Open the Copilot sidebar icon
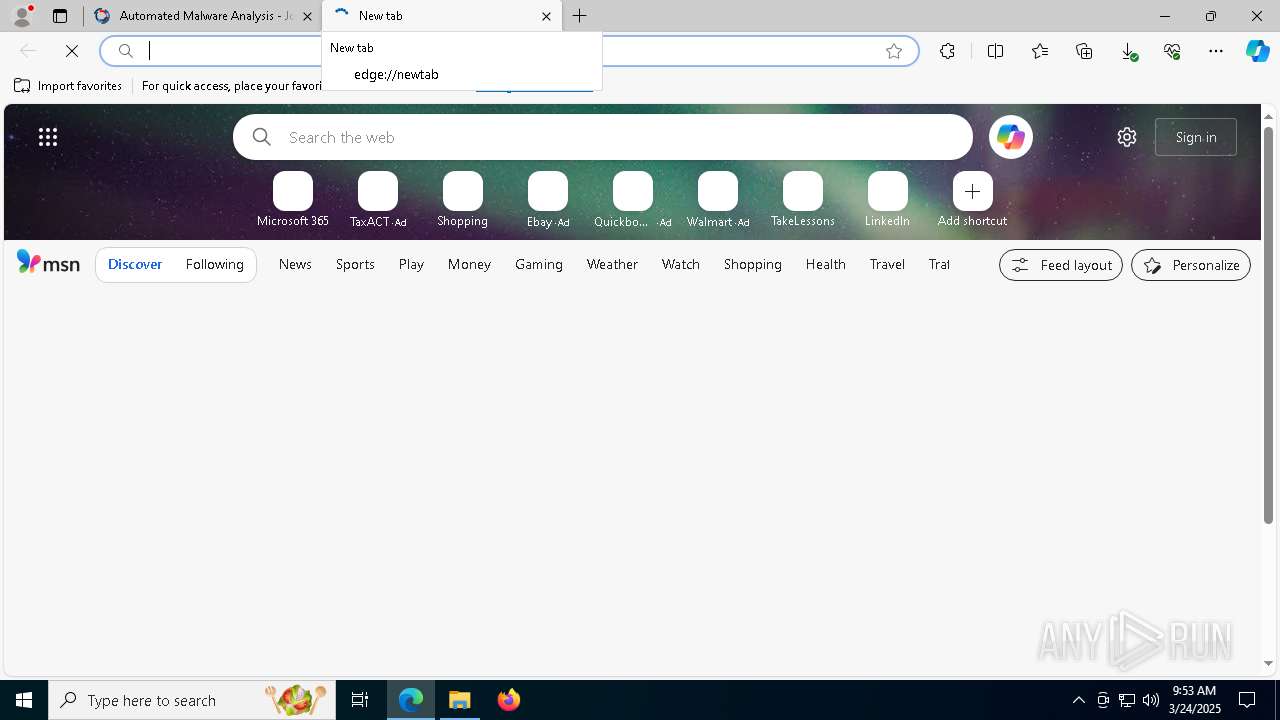The image size is (1280, 720). pyautogui.click(x=1257, y=51)
